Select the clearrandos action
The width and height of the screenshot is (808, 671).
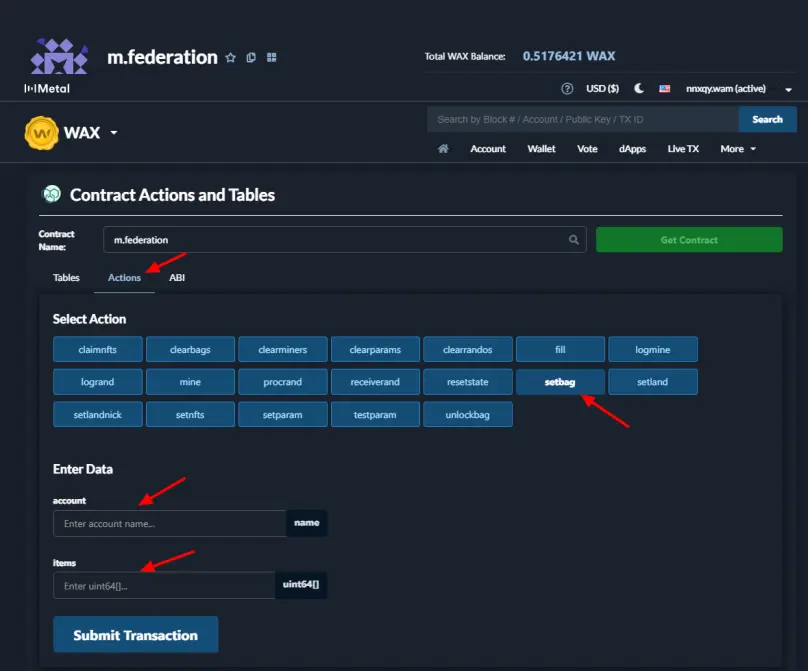[467, 349]
